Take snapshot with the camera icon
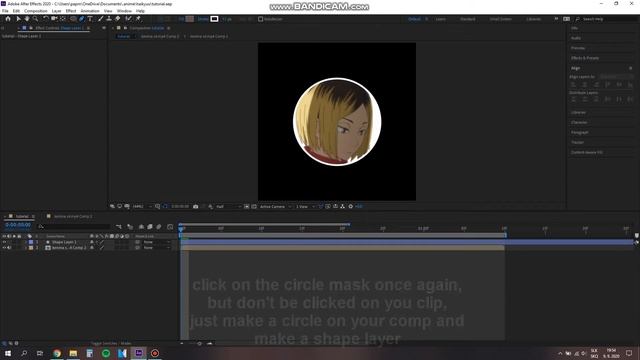This screenshot has height=360, width=640. tap(196, 207)
